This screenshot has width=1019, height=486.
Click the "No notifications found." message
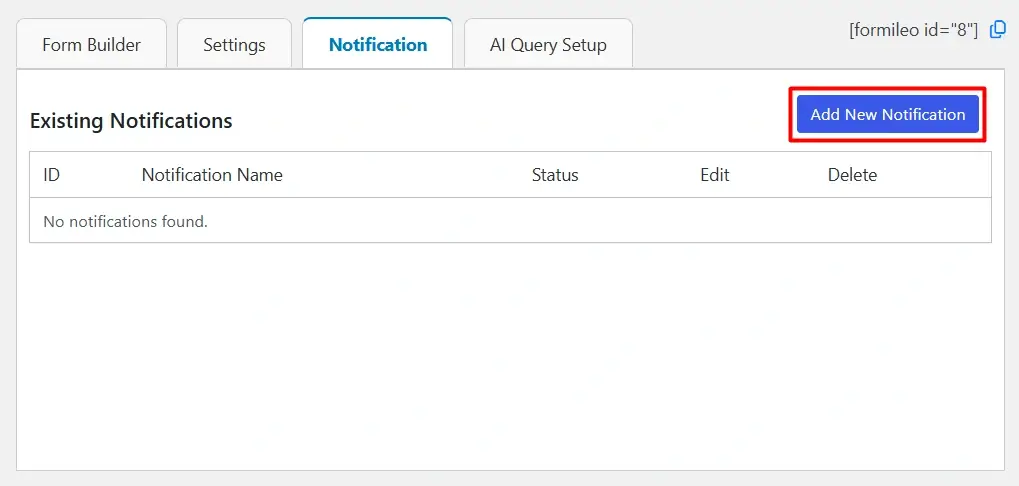(125, 221)
